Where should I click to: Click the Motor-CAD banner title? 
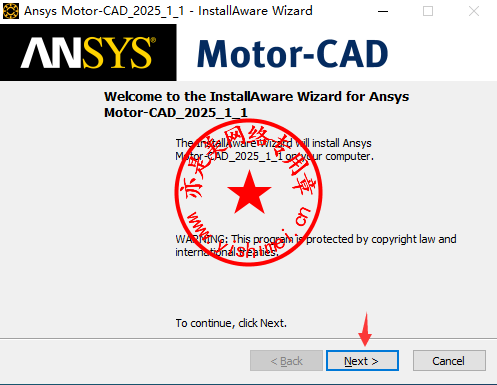293,54
